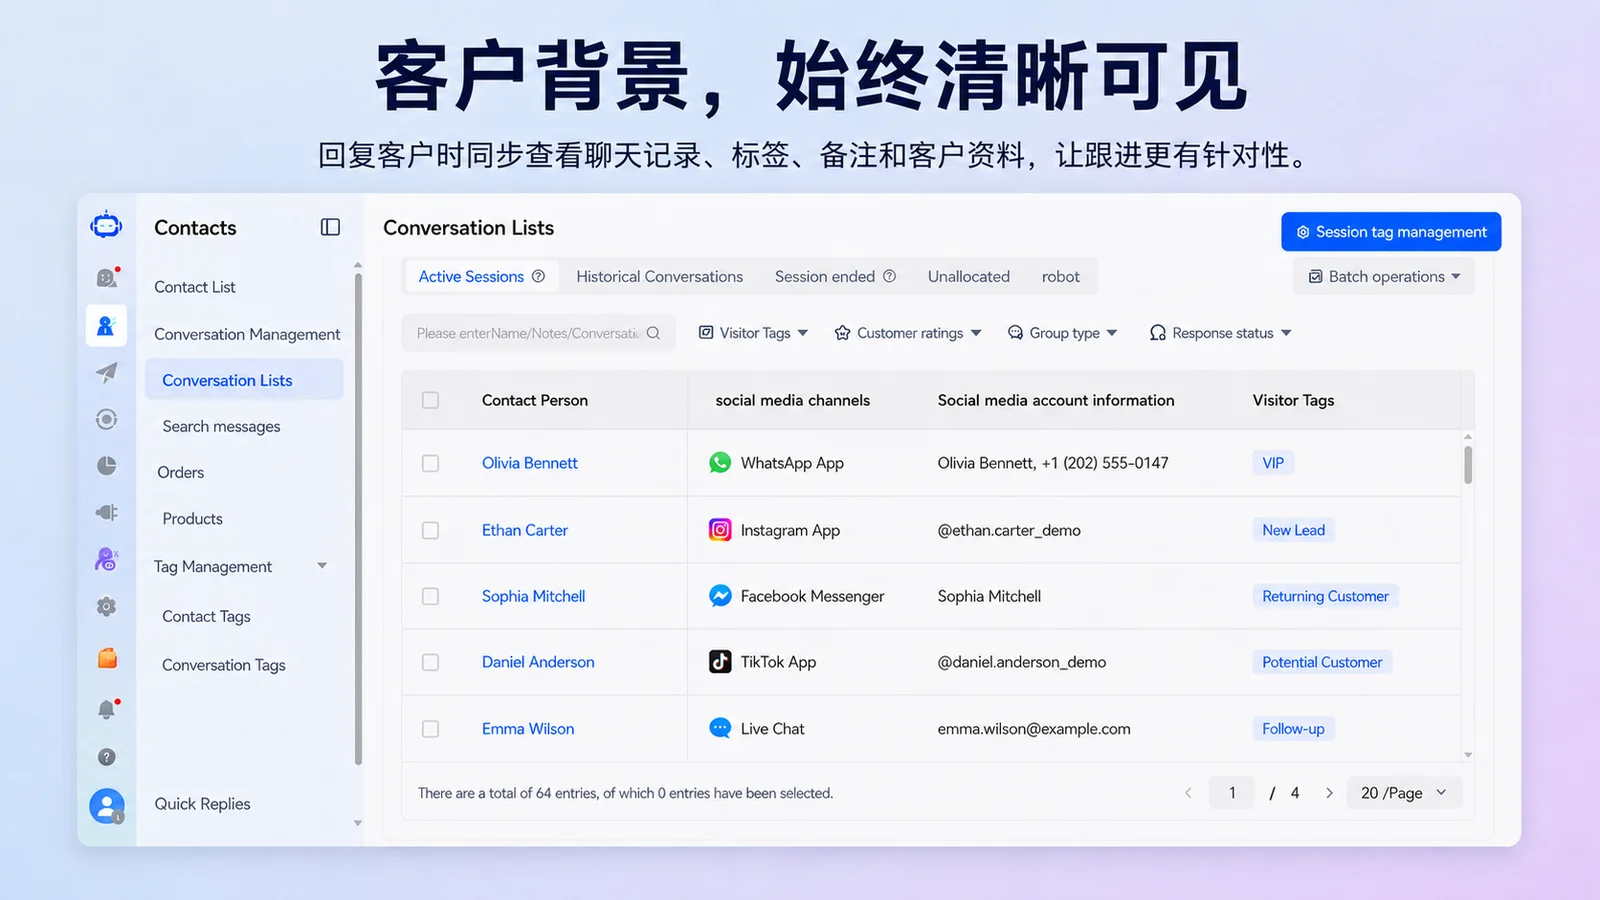Open the Batch operations dropdown

pyautogui.click(x=1384, y=277)
